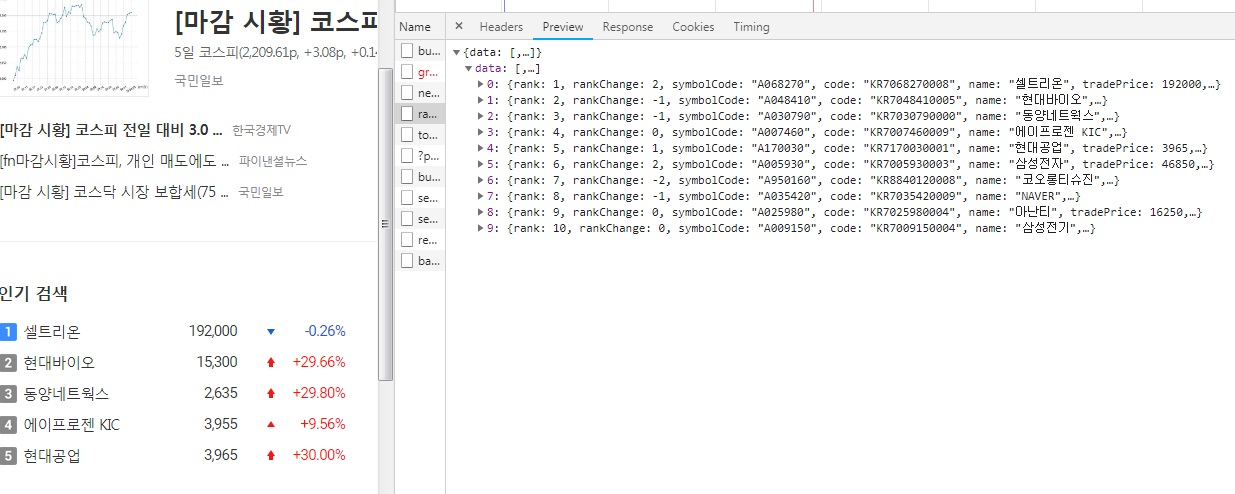The width and height of the screenshot is (1235, 494).
Task: Open the Timing tab
Action: click(x=751, y=27)
